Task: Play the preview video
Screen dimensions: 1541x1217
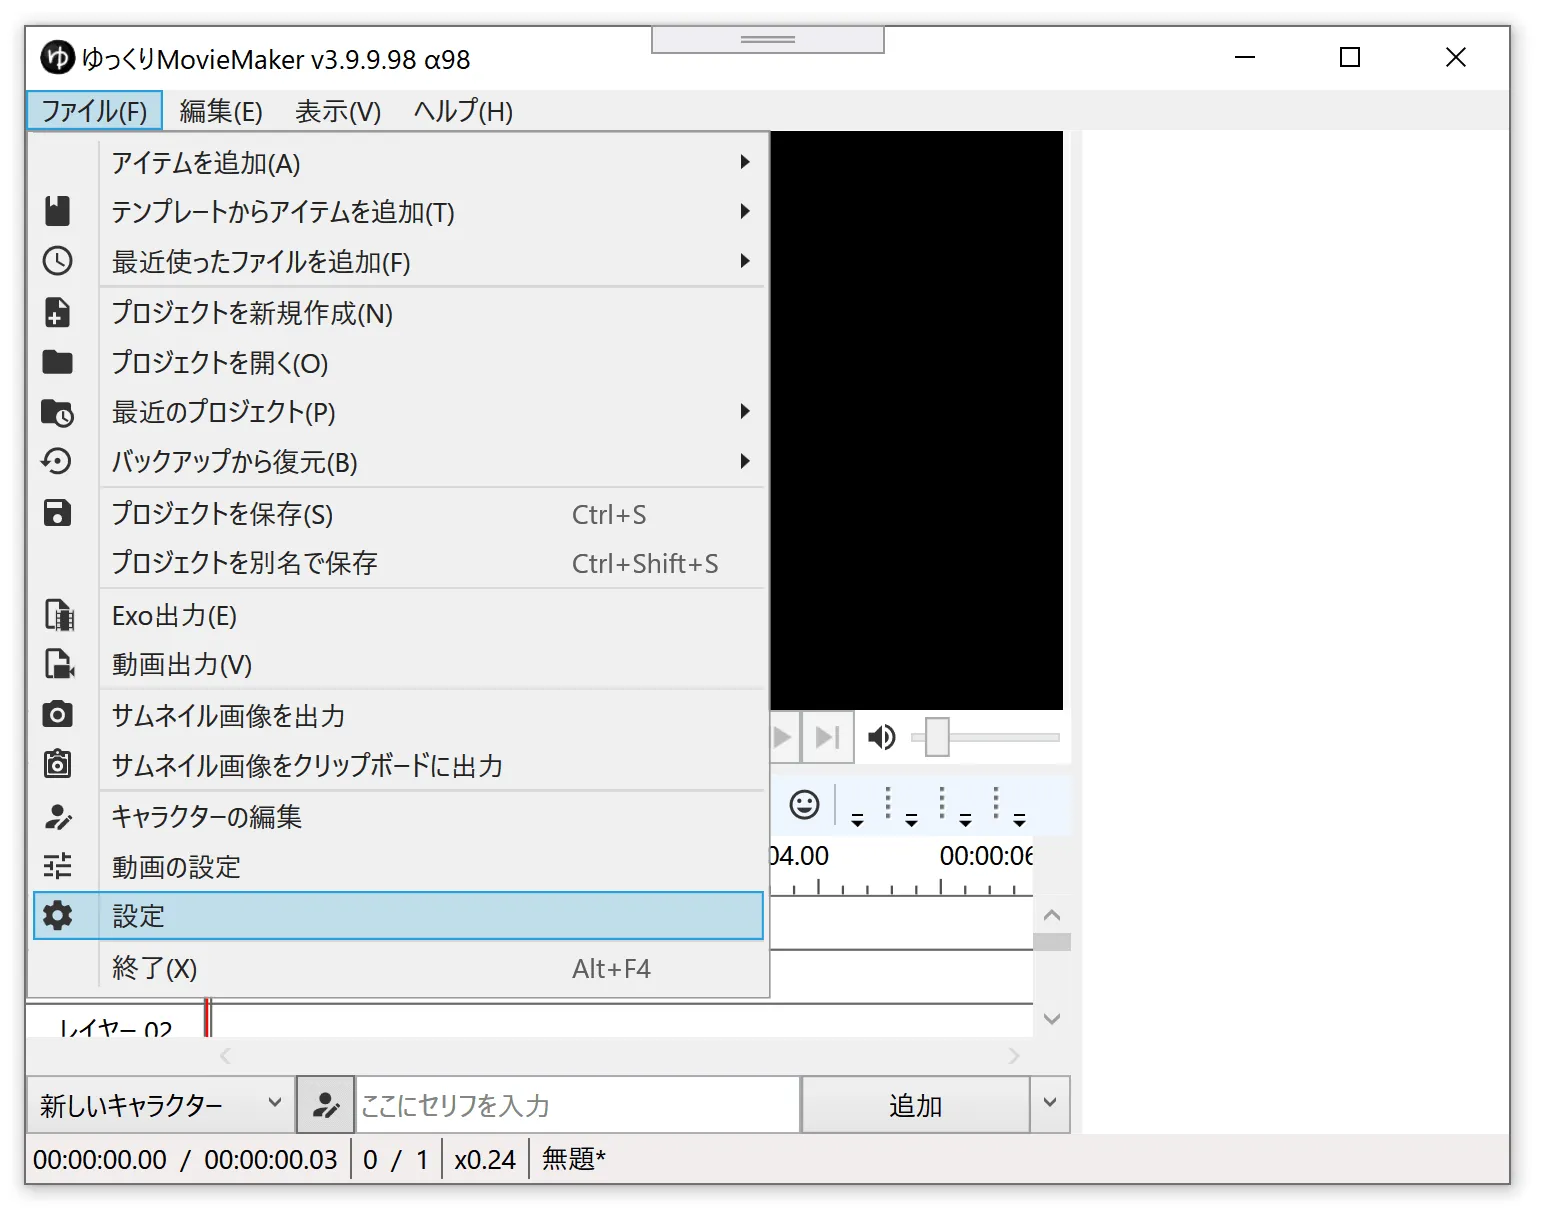Action: pyautogui.click(x=783, y=738)
